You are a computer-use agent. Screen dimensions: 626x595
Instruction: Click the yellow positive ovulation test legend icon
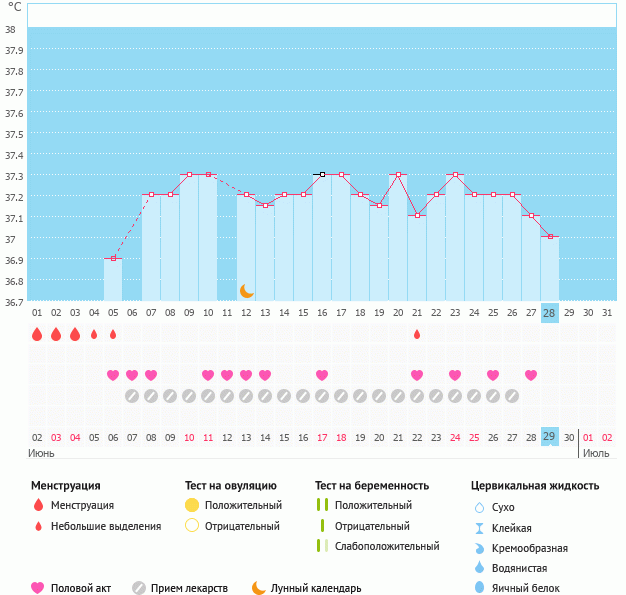click(192, 505)
